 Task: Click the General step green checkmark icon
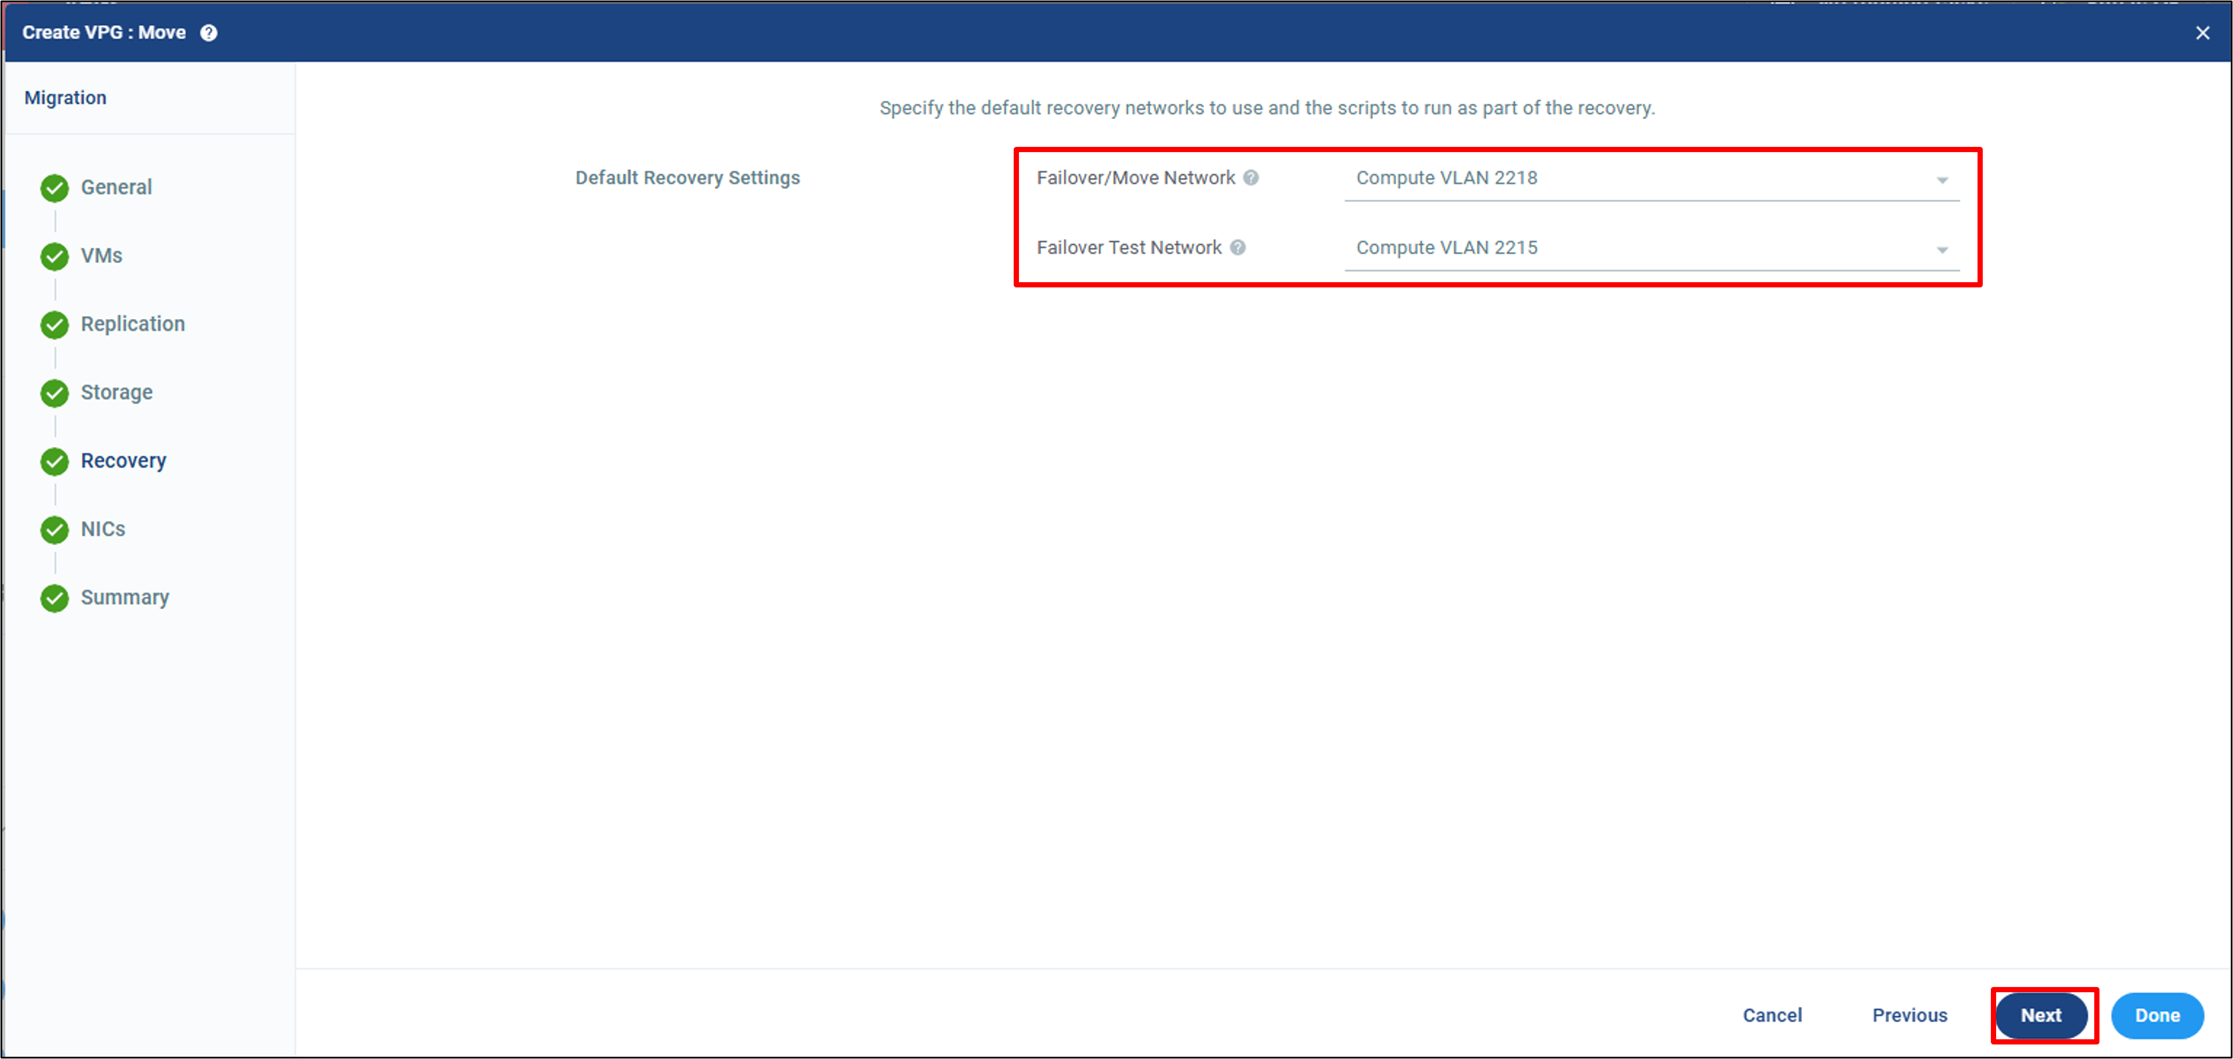pos(55,188)
